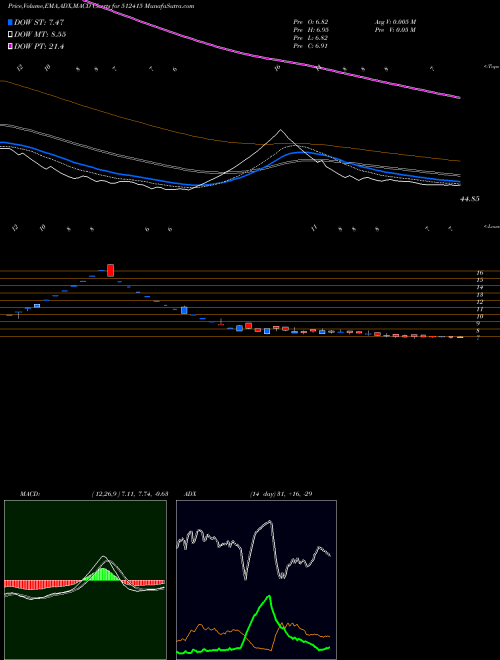500x660 pixels.
Task: Select the 'DOW ST: 7.47' legend label
Action: pyautogui.click(x=39, y=22)
